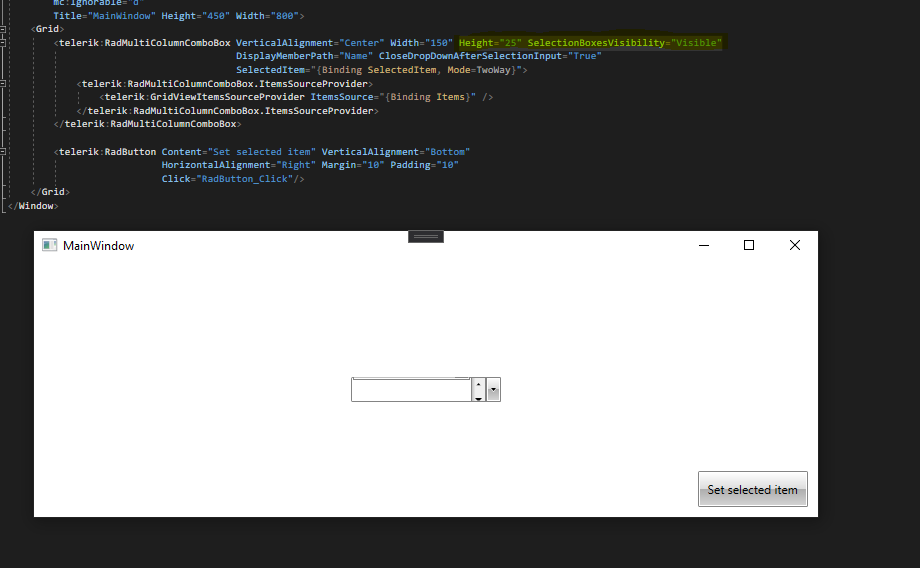Click the CloseDropDownAfterSelectionInput attribute
This screenshot has height=568, width=920.
[490, 56]
